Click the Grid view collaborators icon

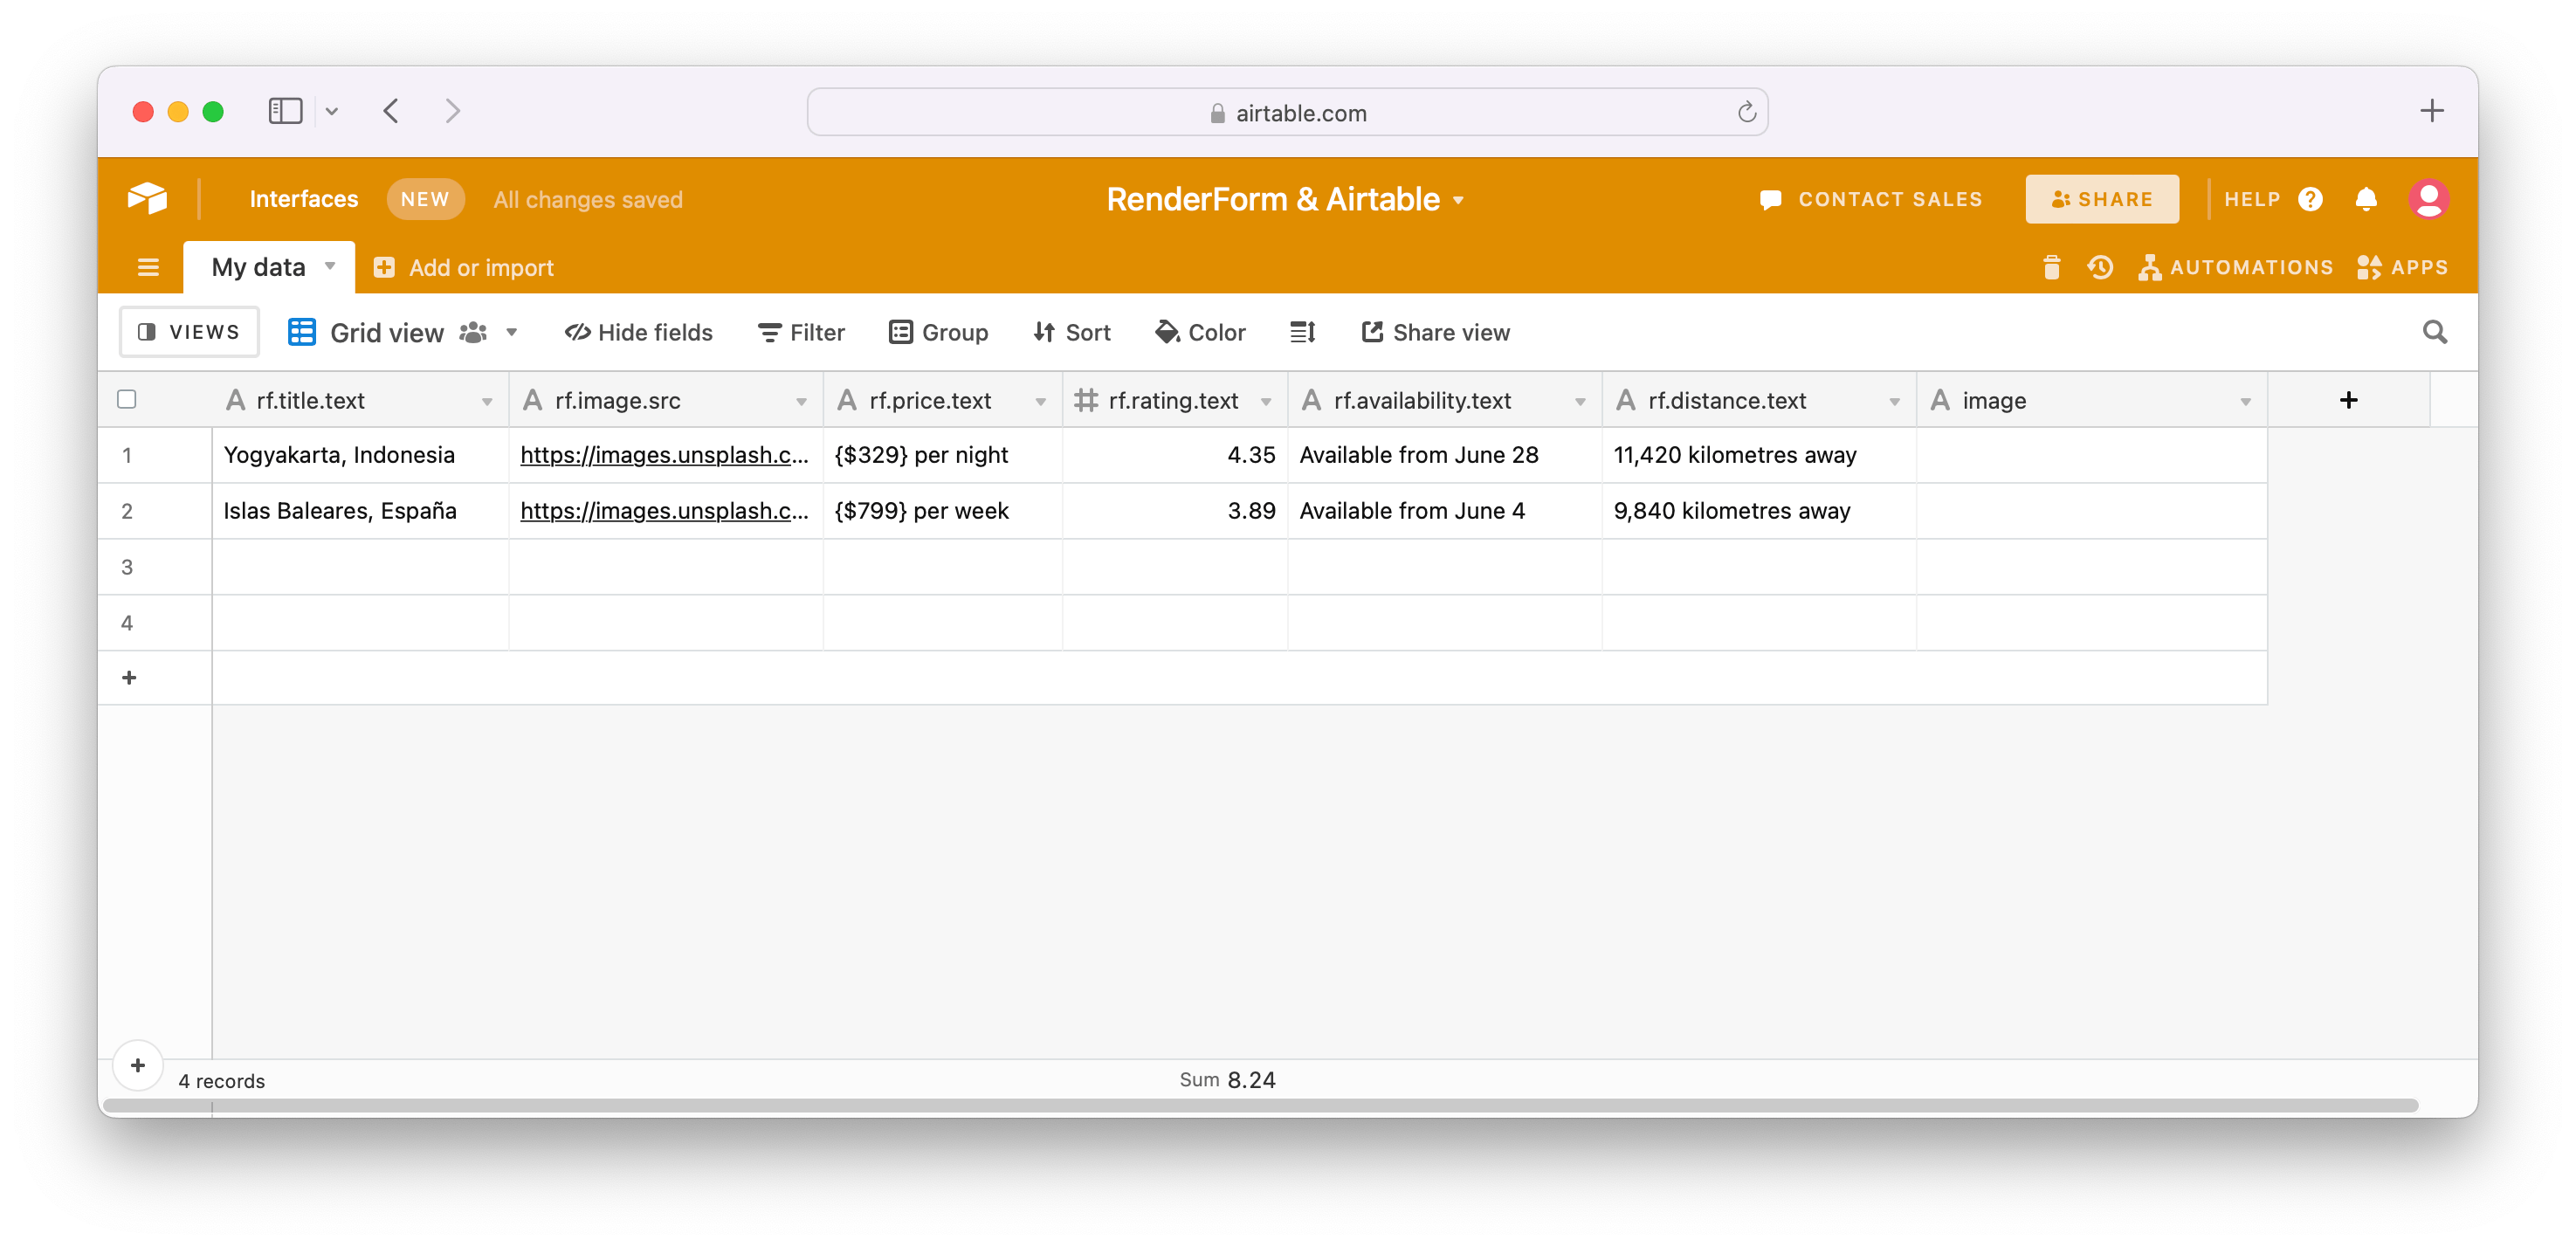coord(473,332)
